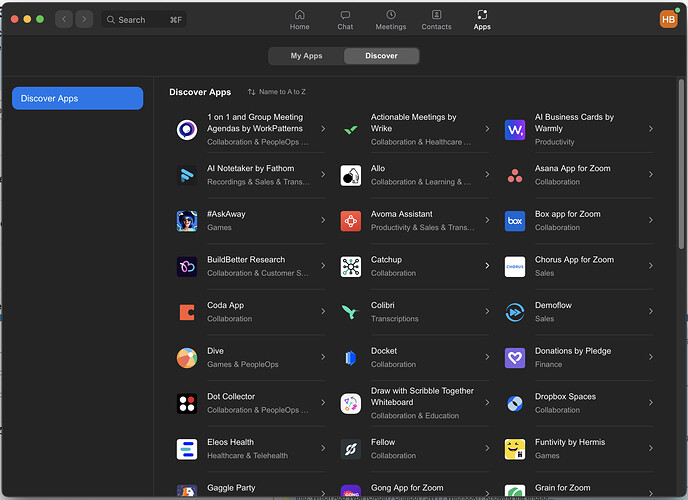Click the Colibri hummingbird icon

351,312
